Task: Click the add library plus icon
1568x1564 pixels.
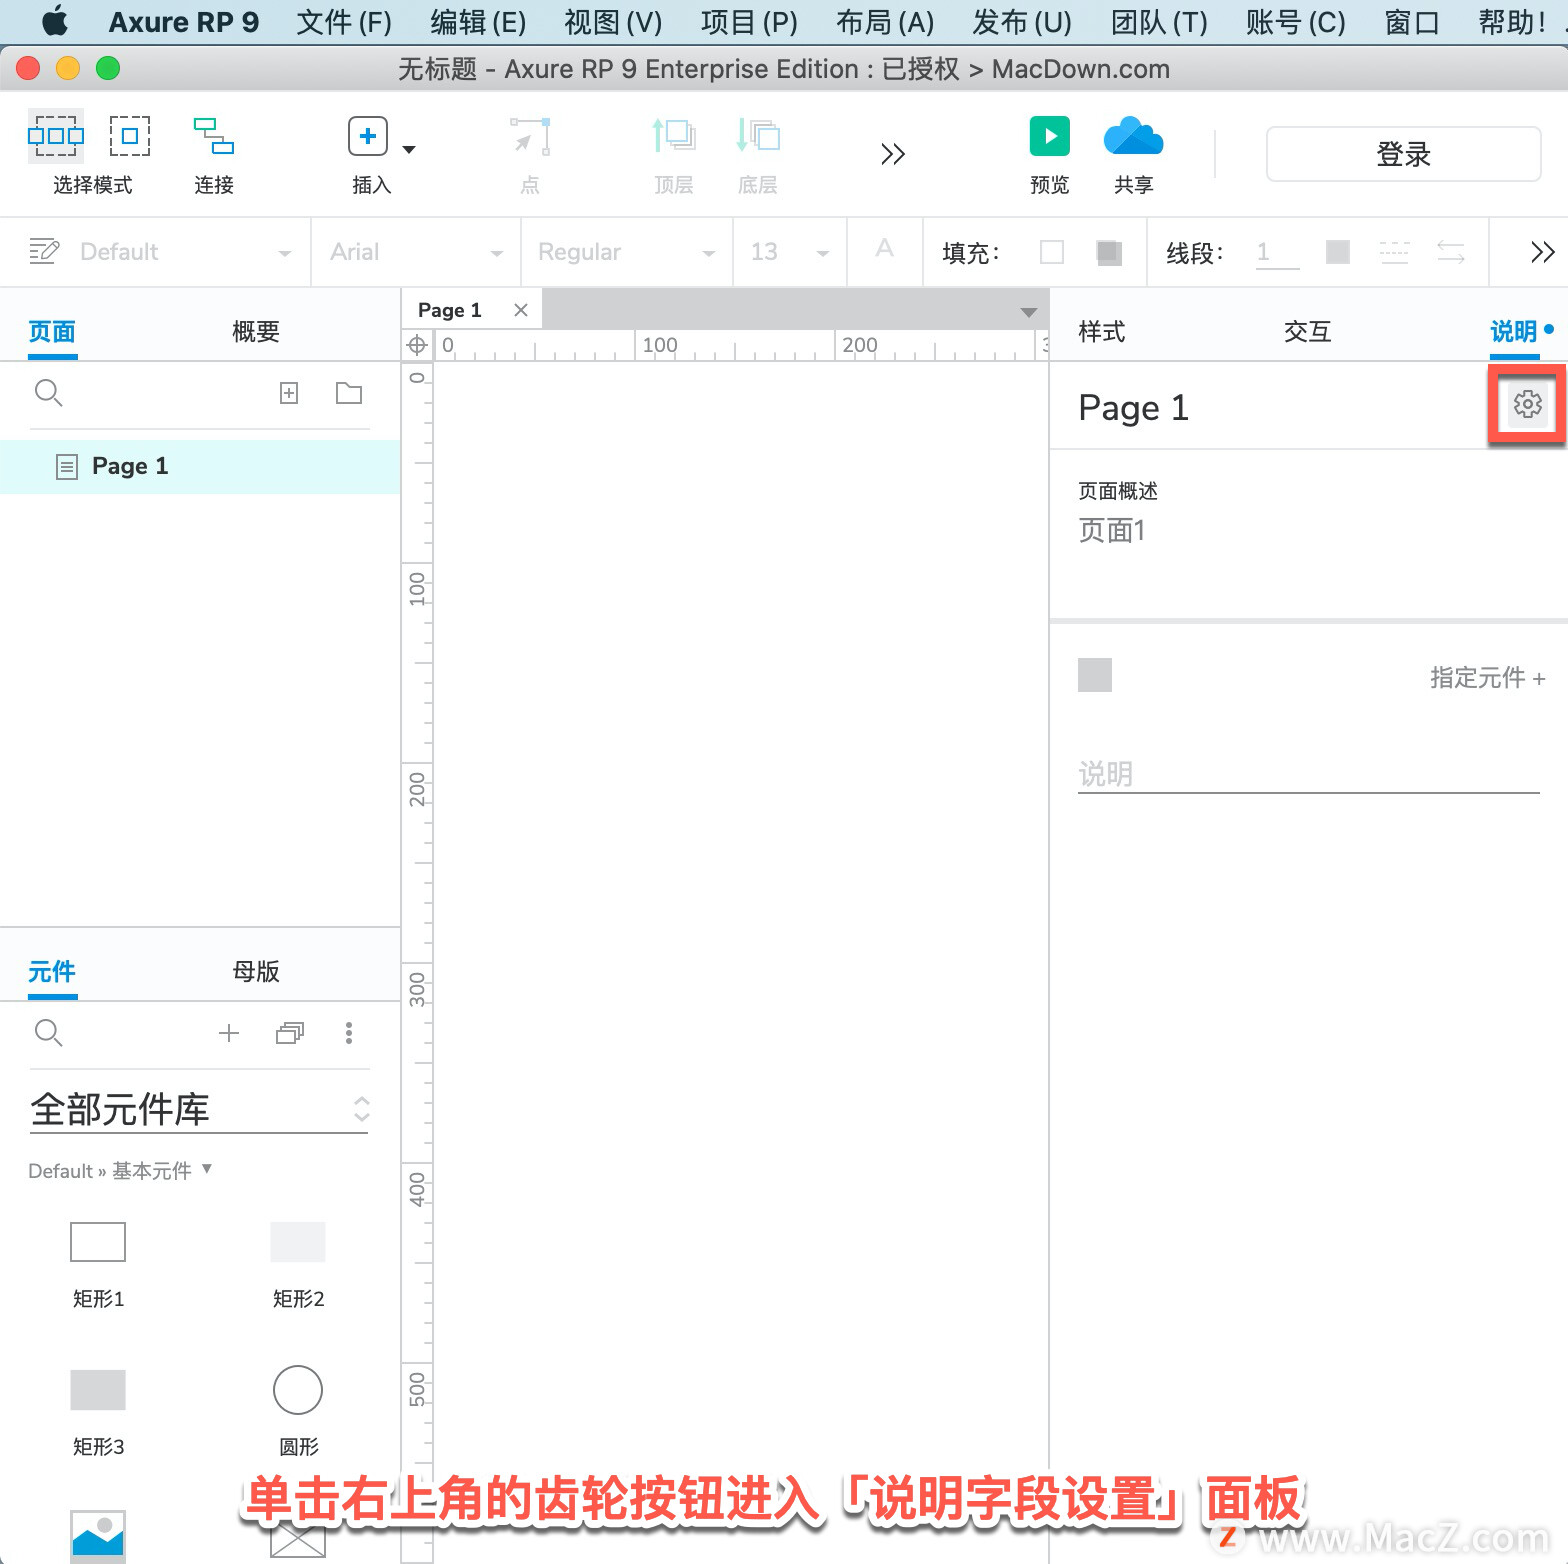Action: pyautogui.click(x=229, y=1033)
